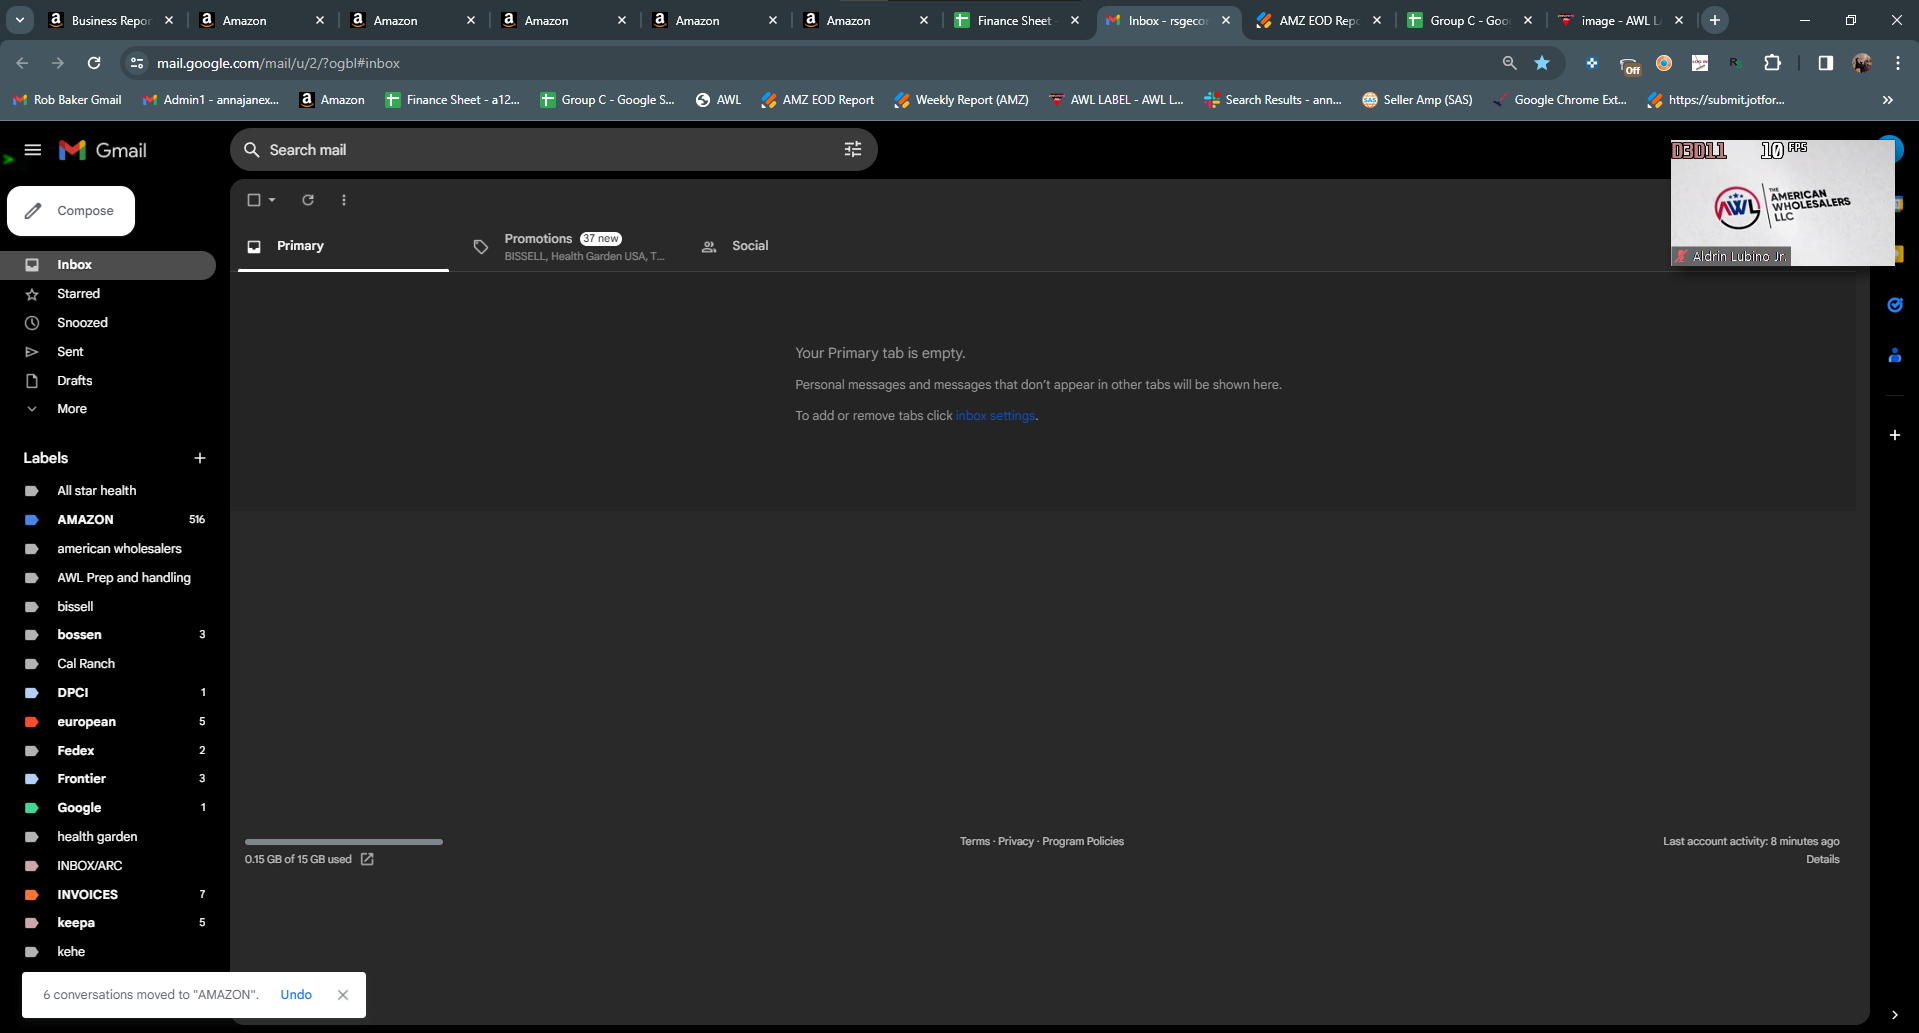The width and height of the screenshot is (1919, 1033).
Task: Switch to the Primary inbox tab
Action: 343,246
